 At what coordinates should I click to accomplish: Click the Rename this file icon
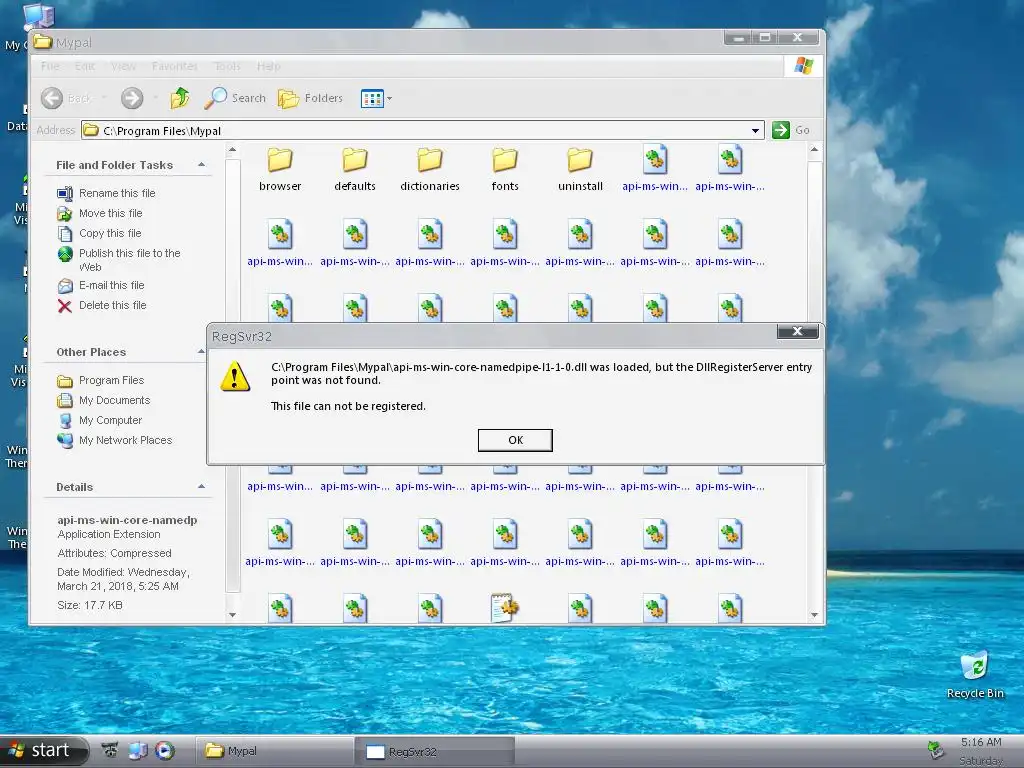coord(65,193)
